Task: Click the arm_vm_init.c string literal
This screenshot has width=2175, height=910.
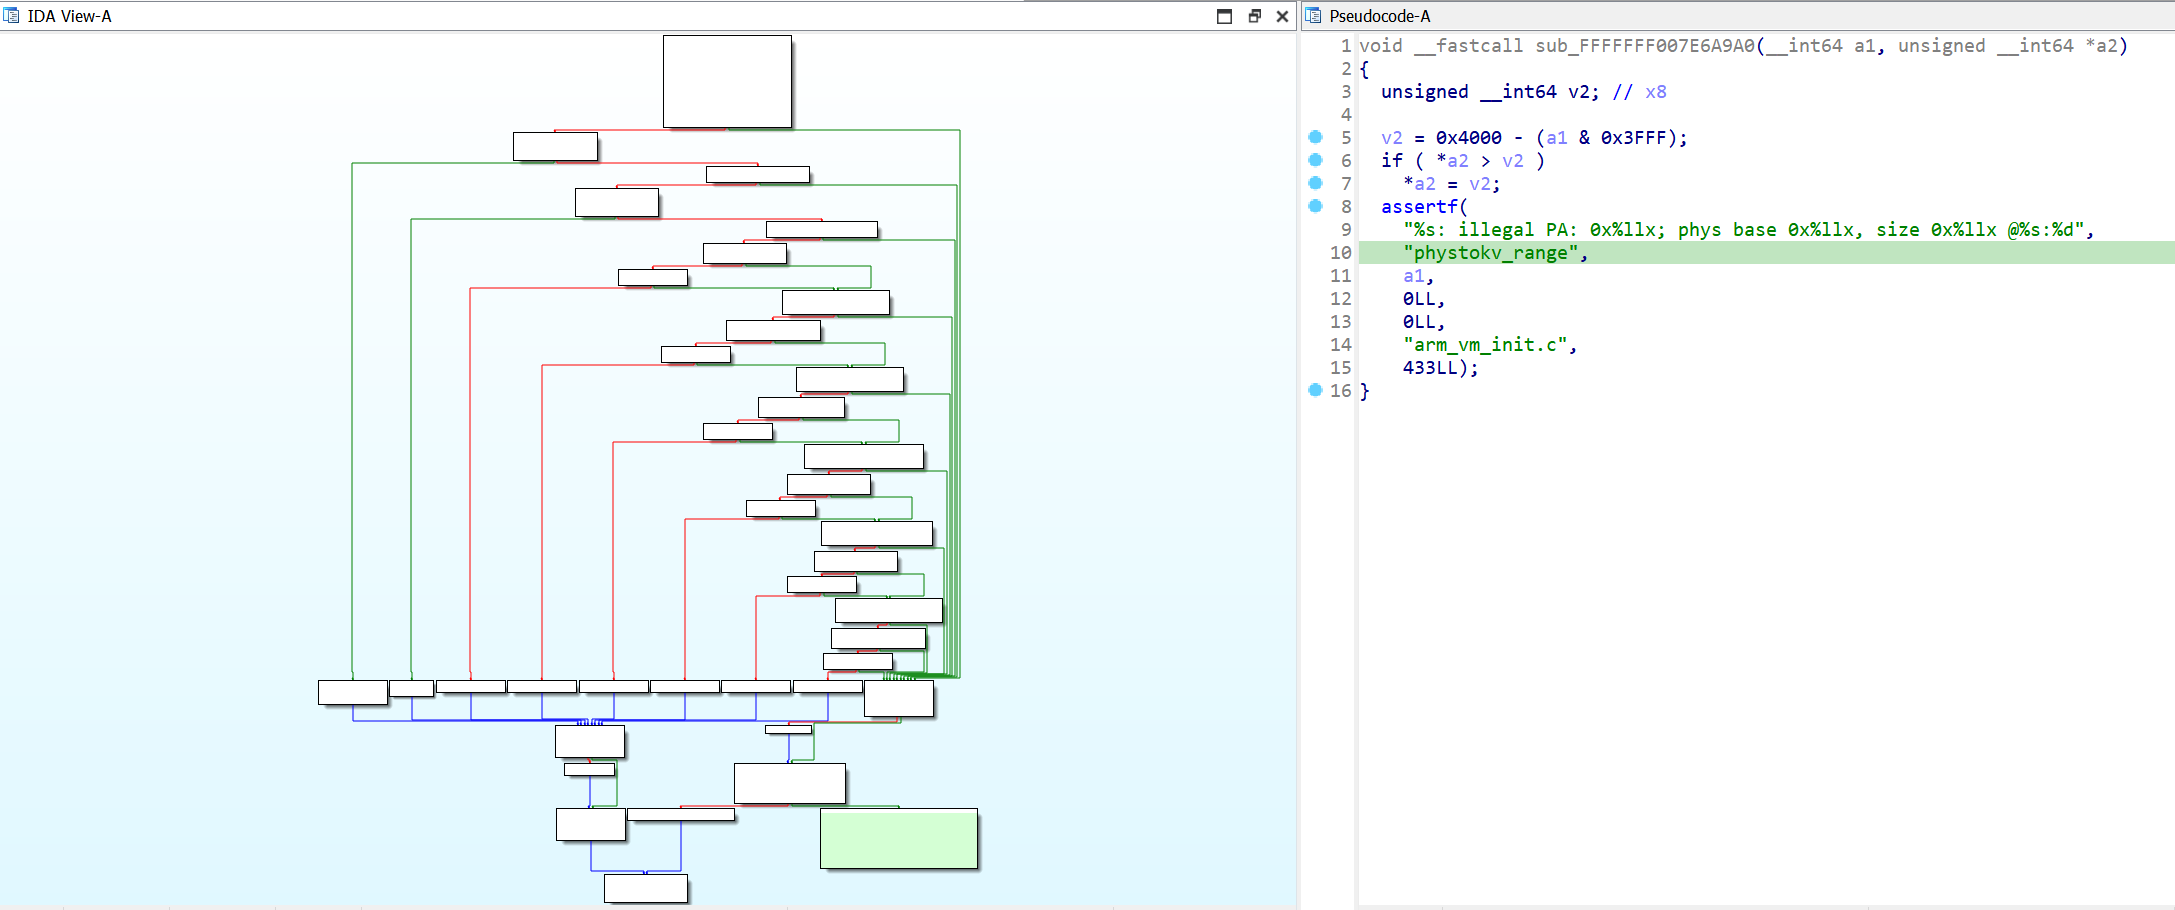Action: coord(1486,344)
